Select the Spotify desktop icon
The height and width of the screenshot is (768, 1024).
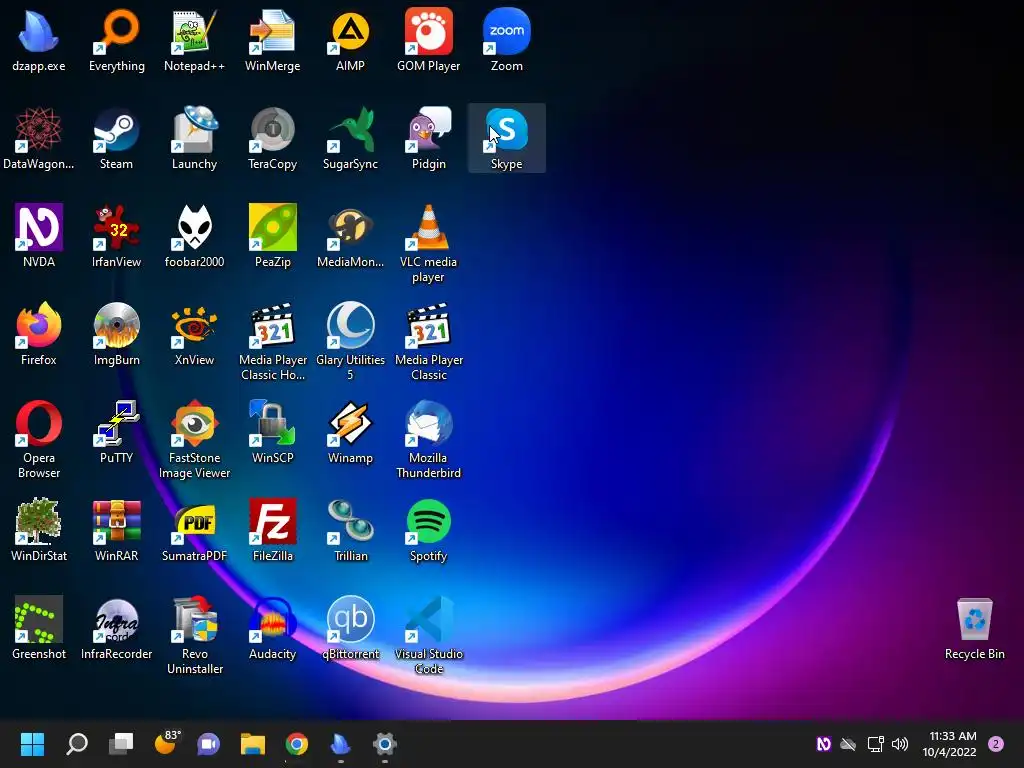[x=428, y=529]
